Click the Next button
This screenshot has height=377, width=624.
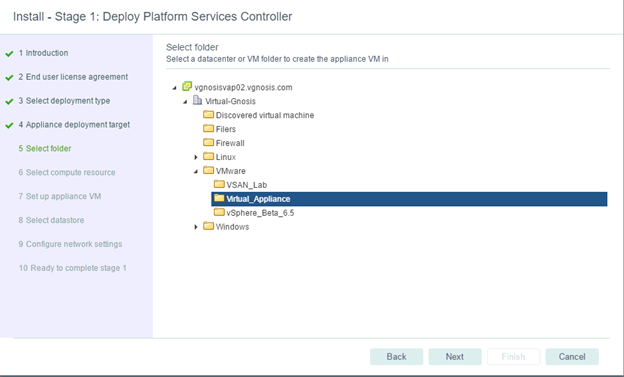click(x=455, y=357)
